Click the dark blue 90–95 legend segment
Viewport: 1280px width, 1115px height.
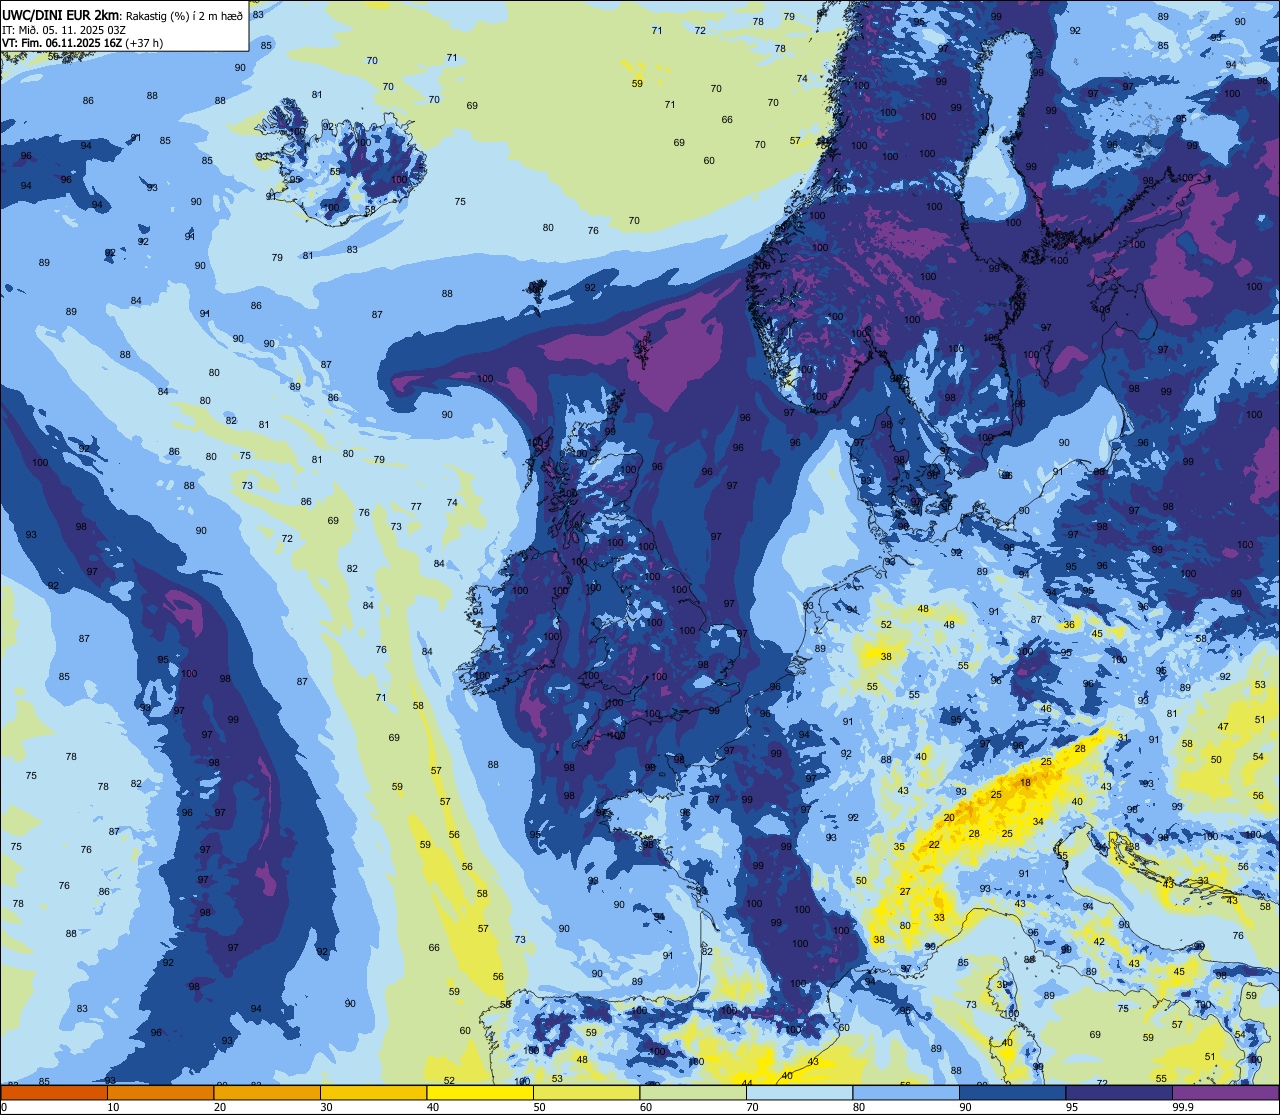[x=1012, y=1092]
